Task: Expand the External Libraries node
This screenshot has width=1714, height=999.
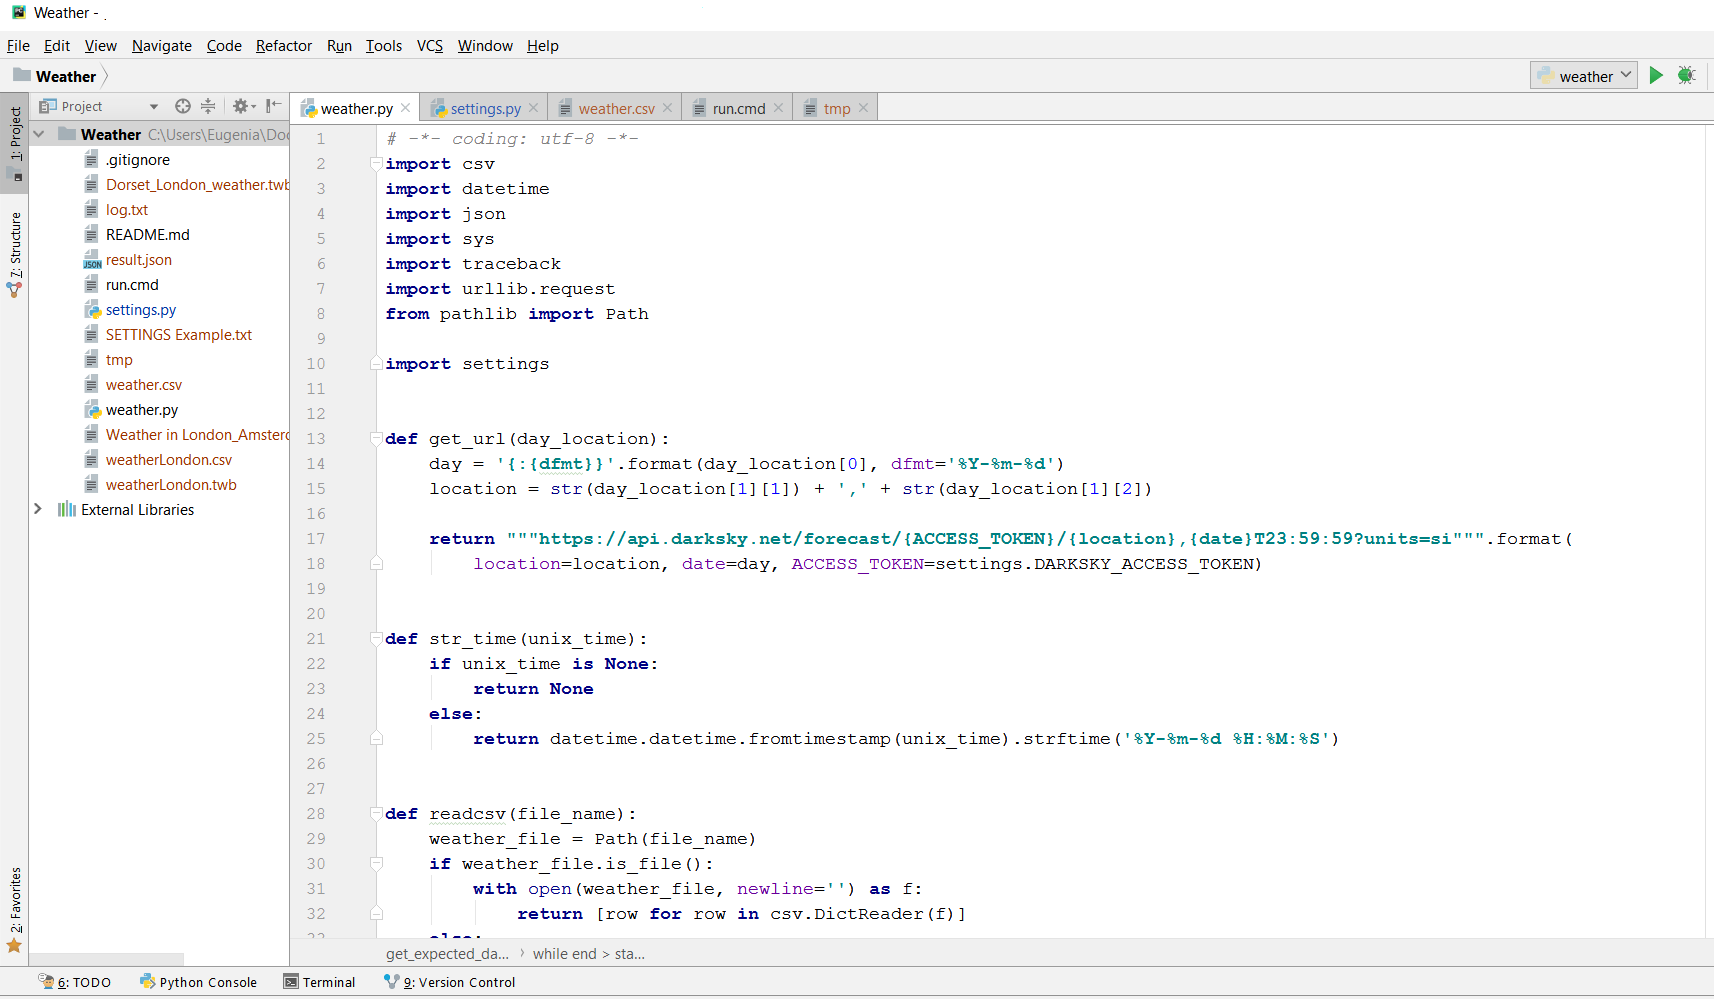Action: point(38,509)
